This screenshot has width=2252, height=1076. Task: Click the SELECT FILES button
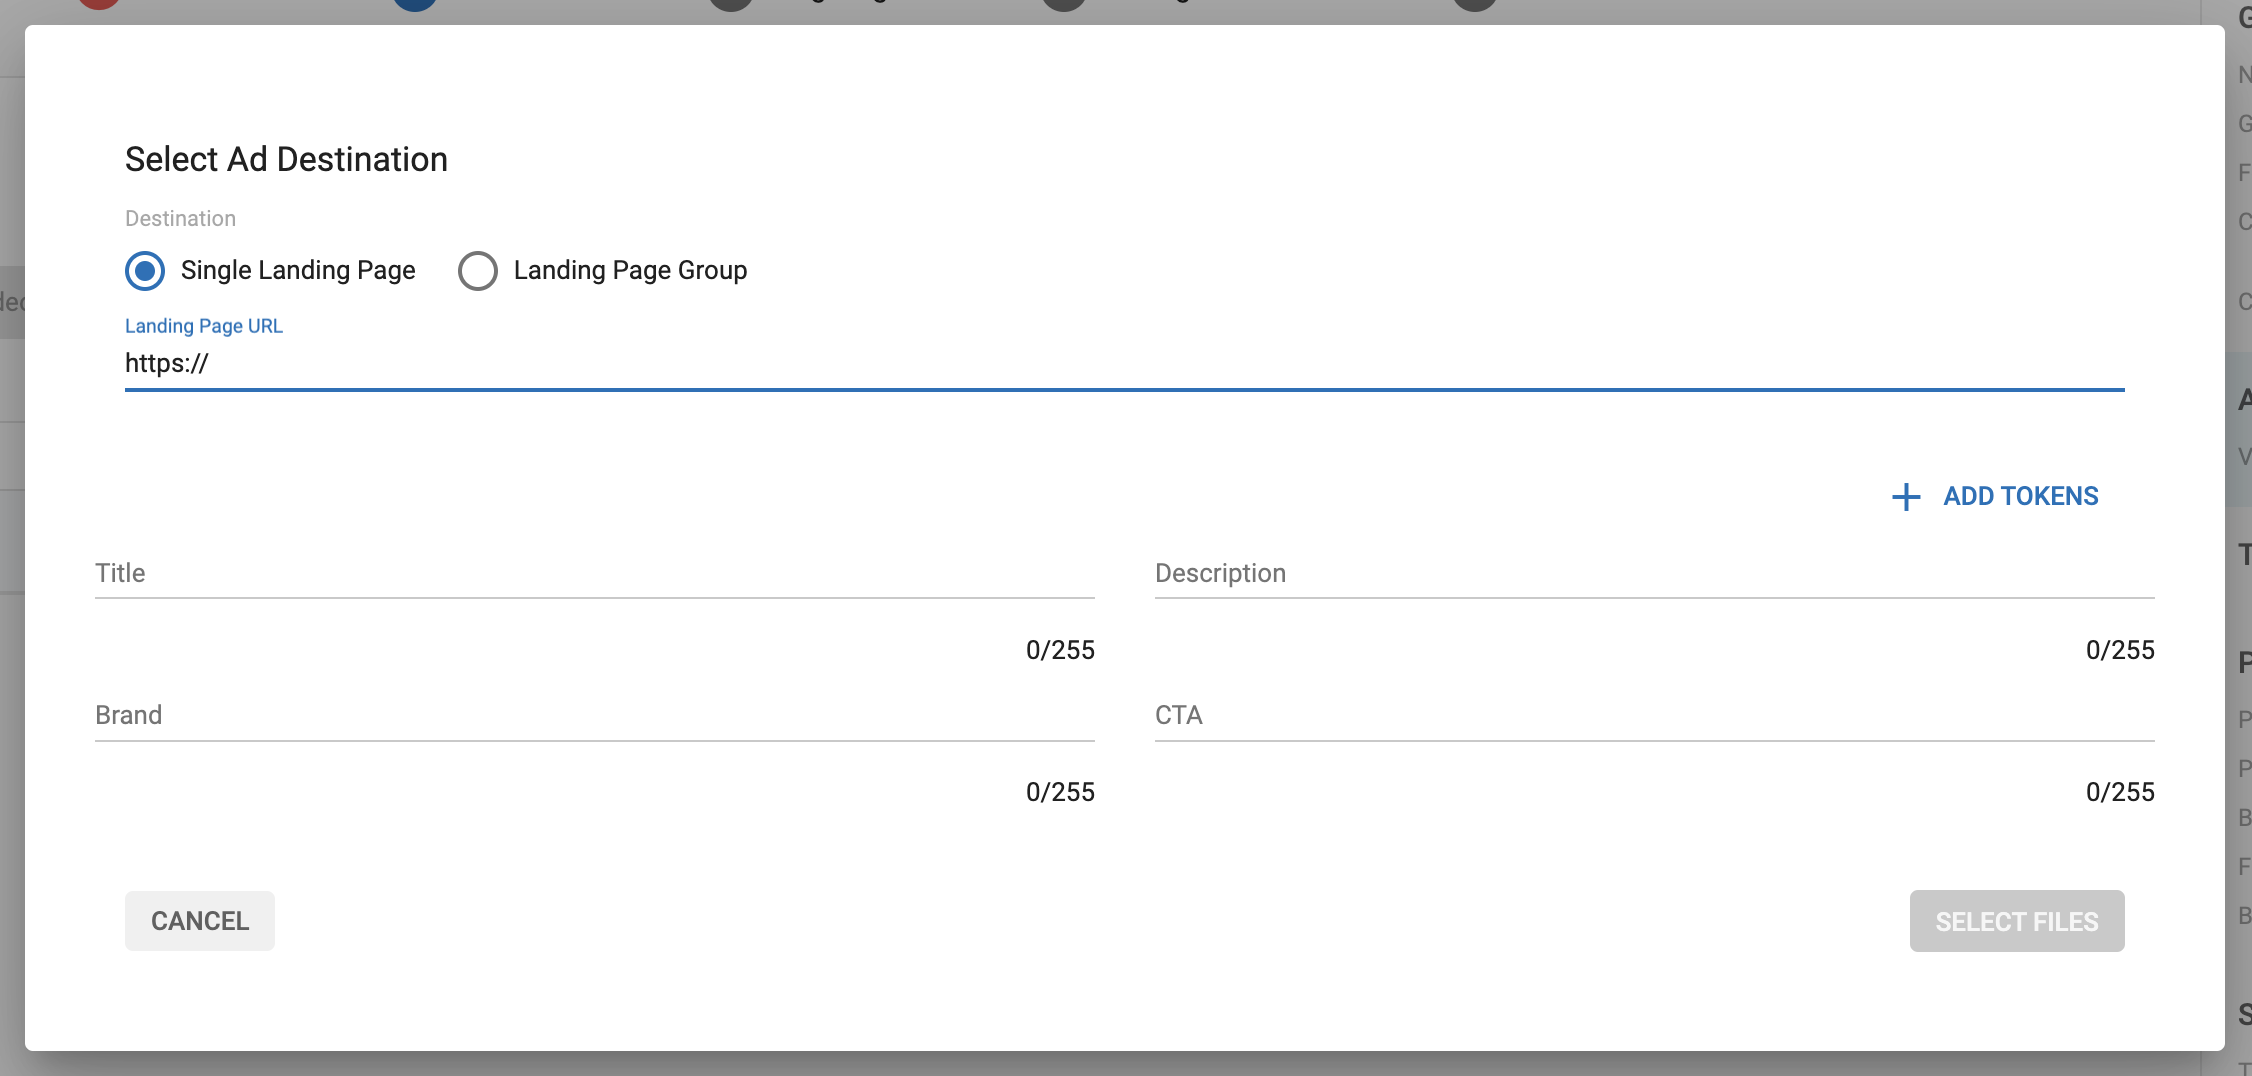(x=2016, y=921)
